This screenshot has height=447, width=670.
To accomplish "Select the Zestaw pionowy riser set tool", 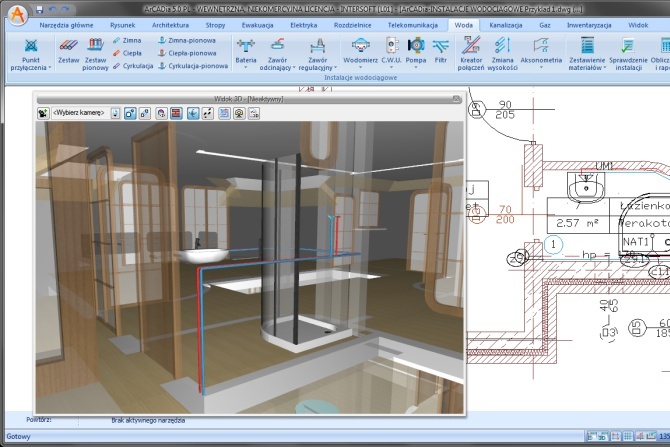I will [95, 54].
